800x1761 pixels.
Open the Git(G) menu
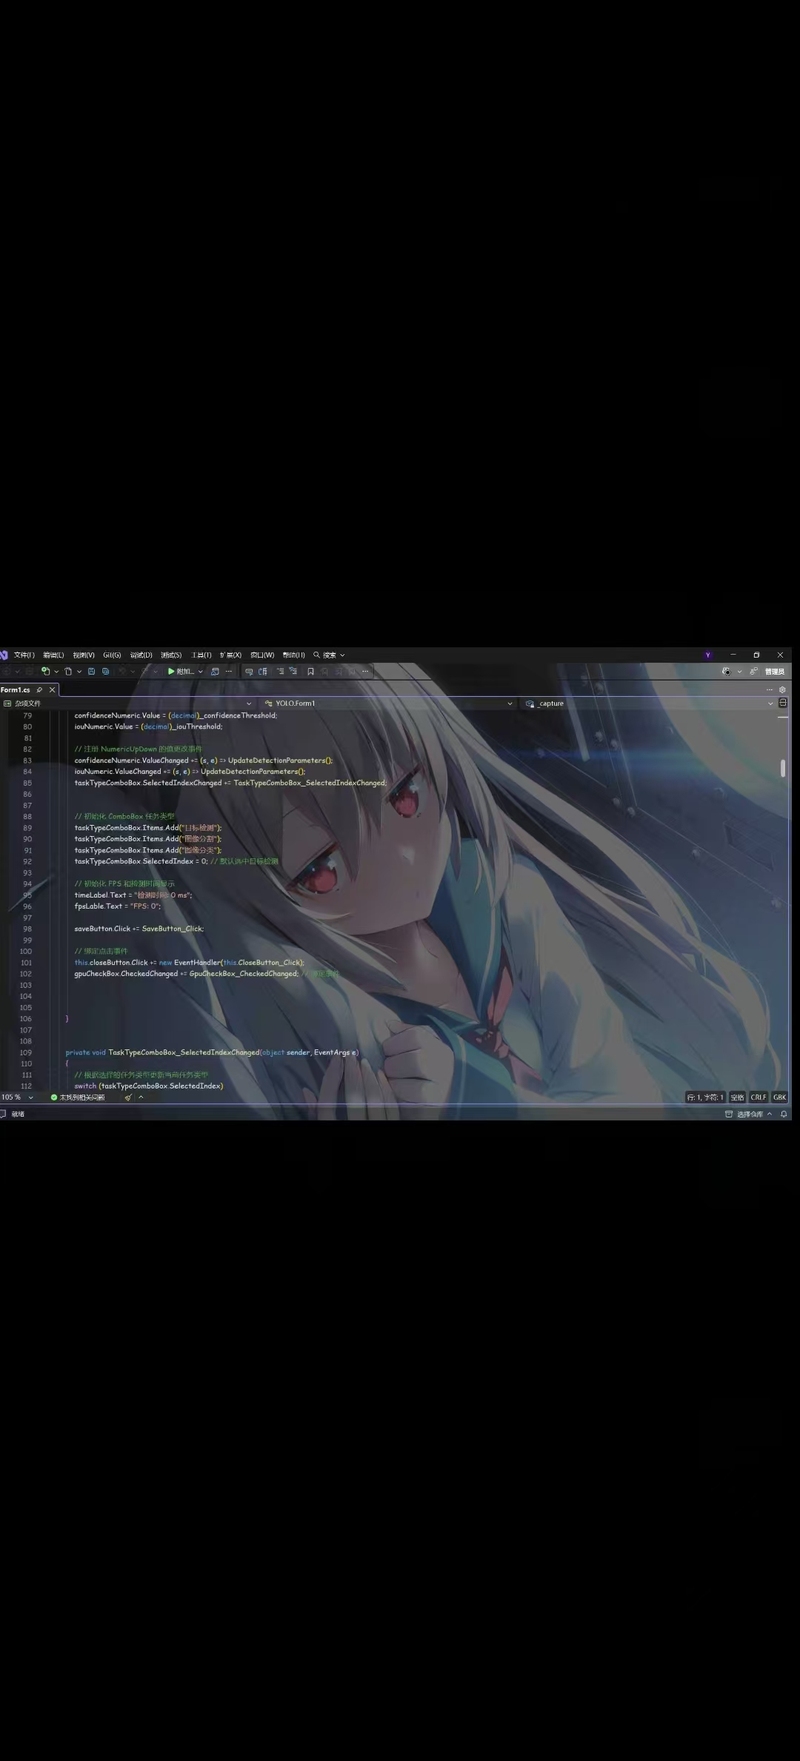pyautogui.click(x=112, y=655)
